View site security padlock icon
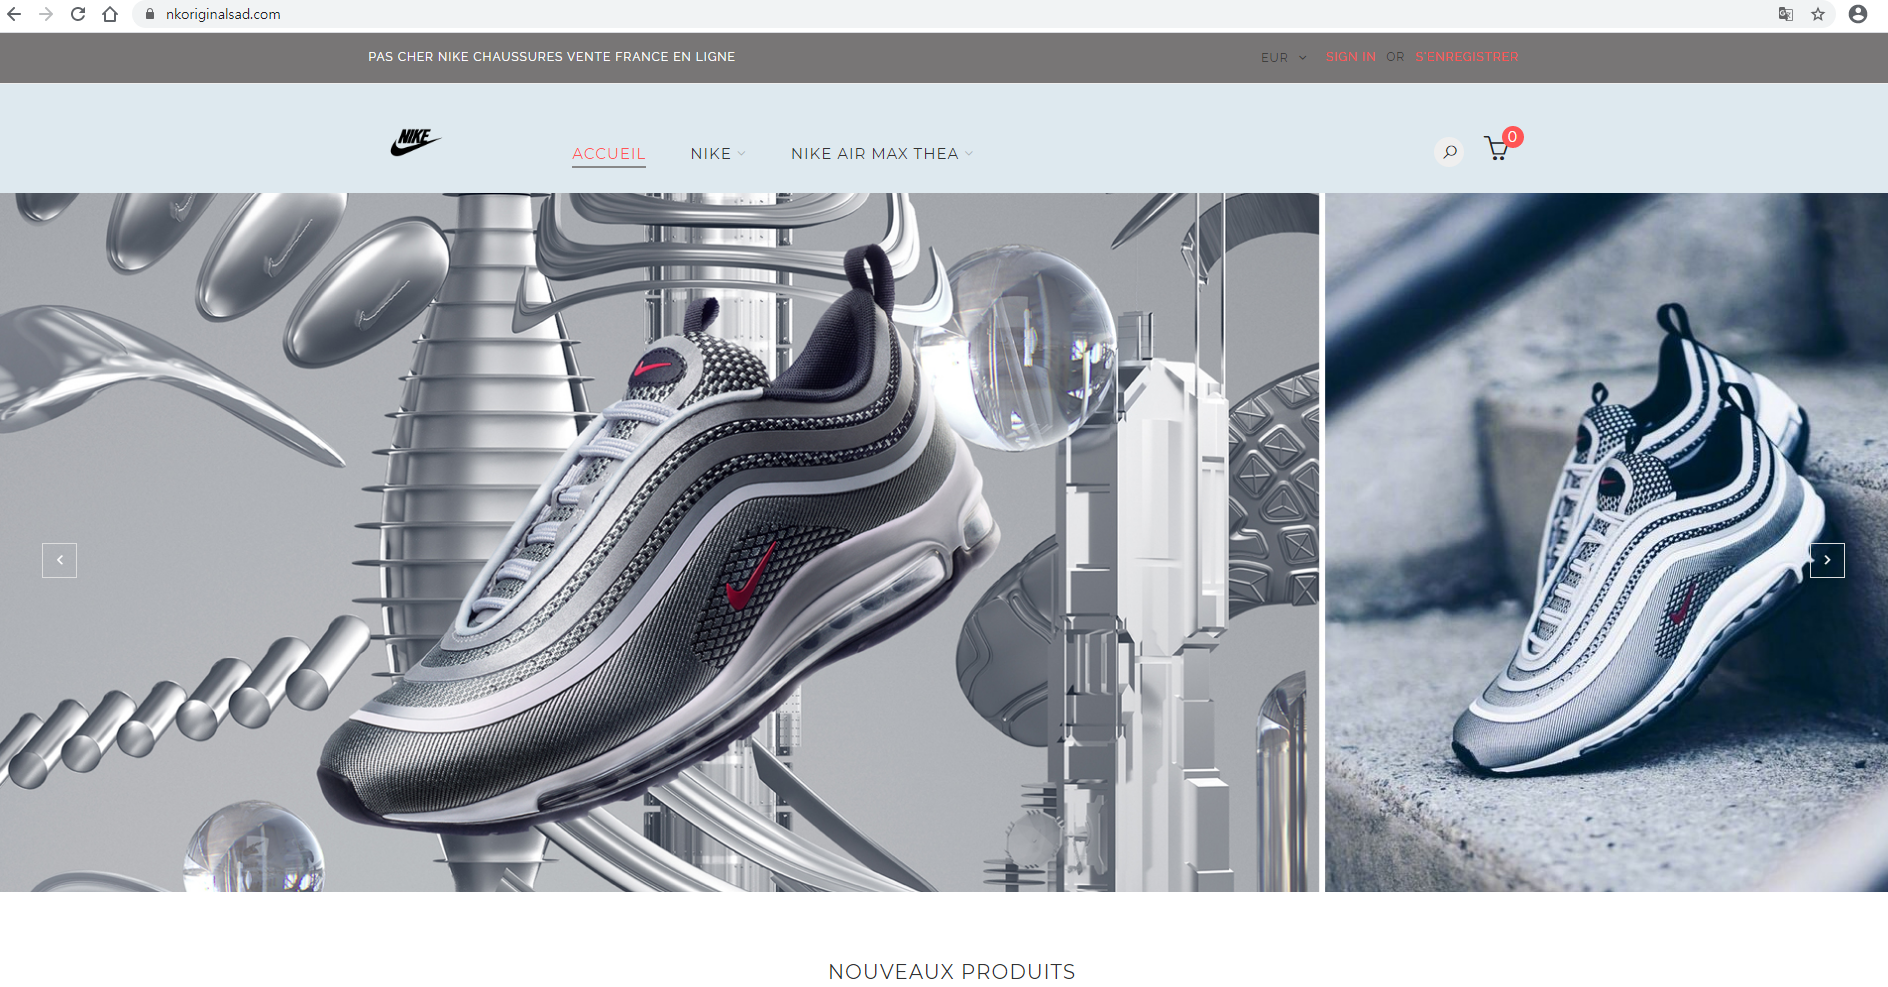Screen dimensions: 1888x987 pos(150,14)
